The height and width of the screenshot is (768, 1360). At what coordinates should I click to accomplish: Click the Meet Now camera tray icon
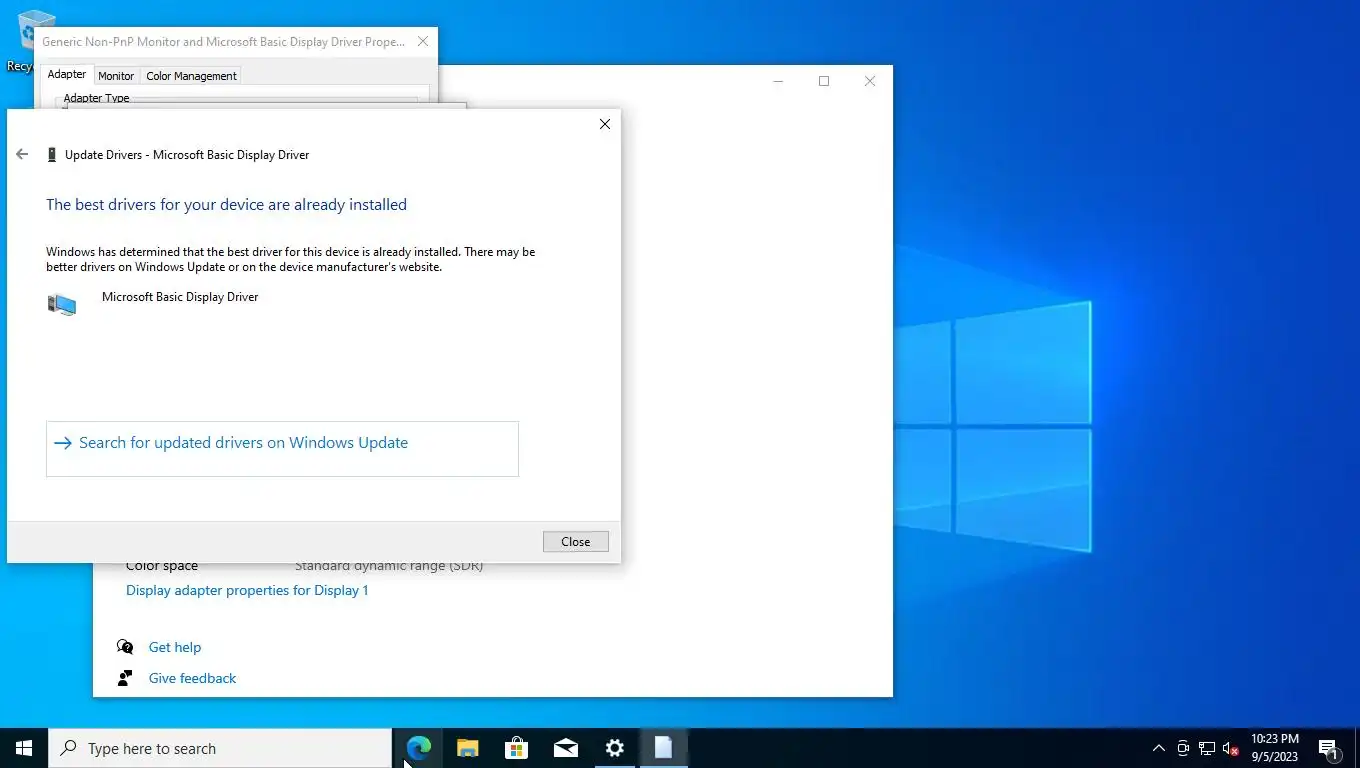coord(1183,748)
